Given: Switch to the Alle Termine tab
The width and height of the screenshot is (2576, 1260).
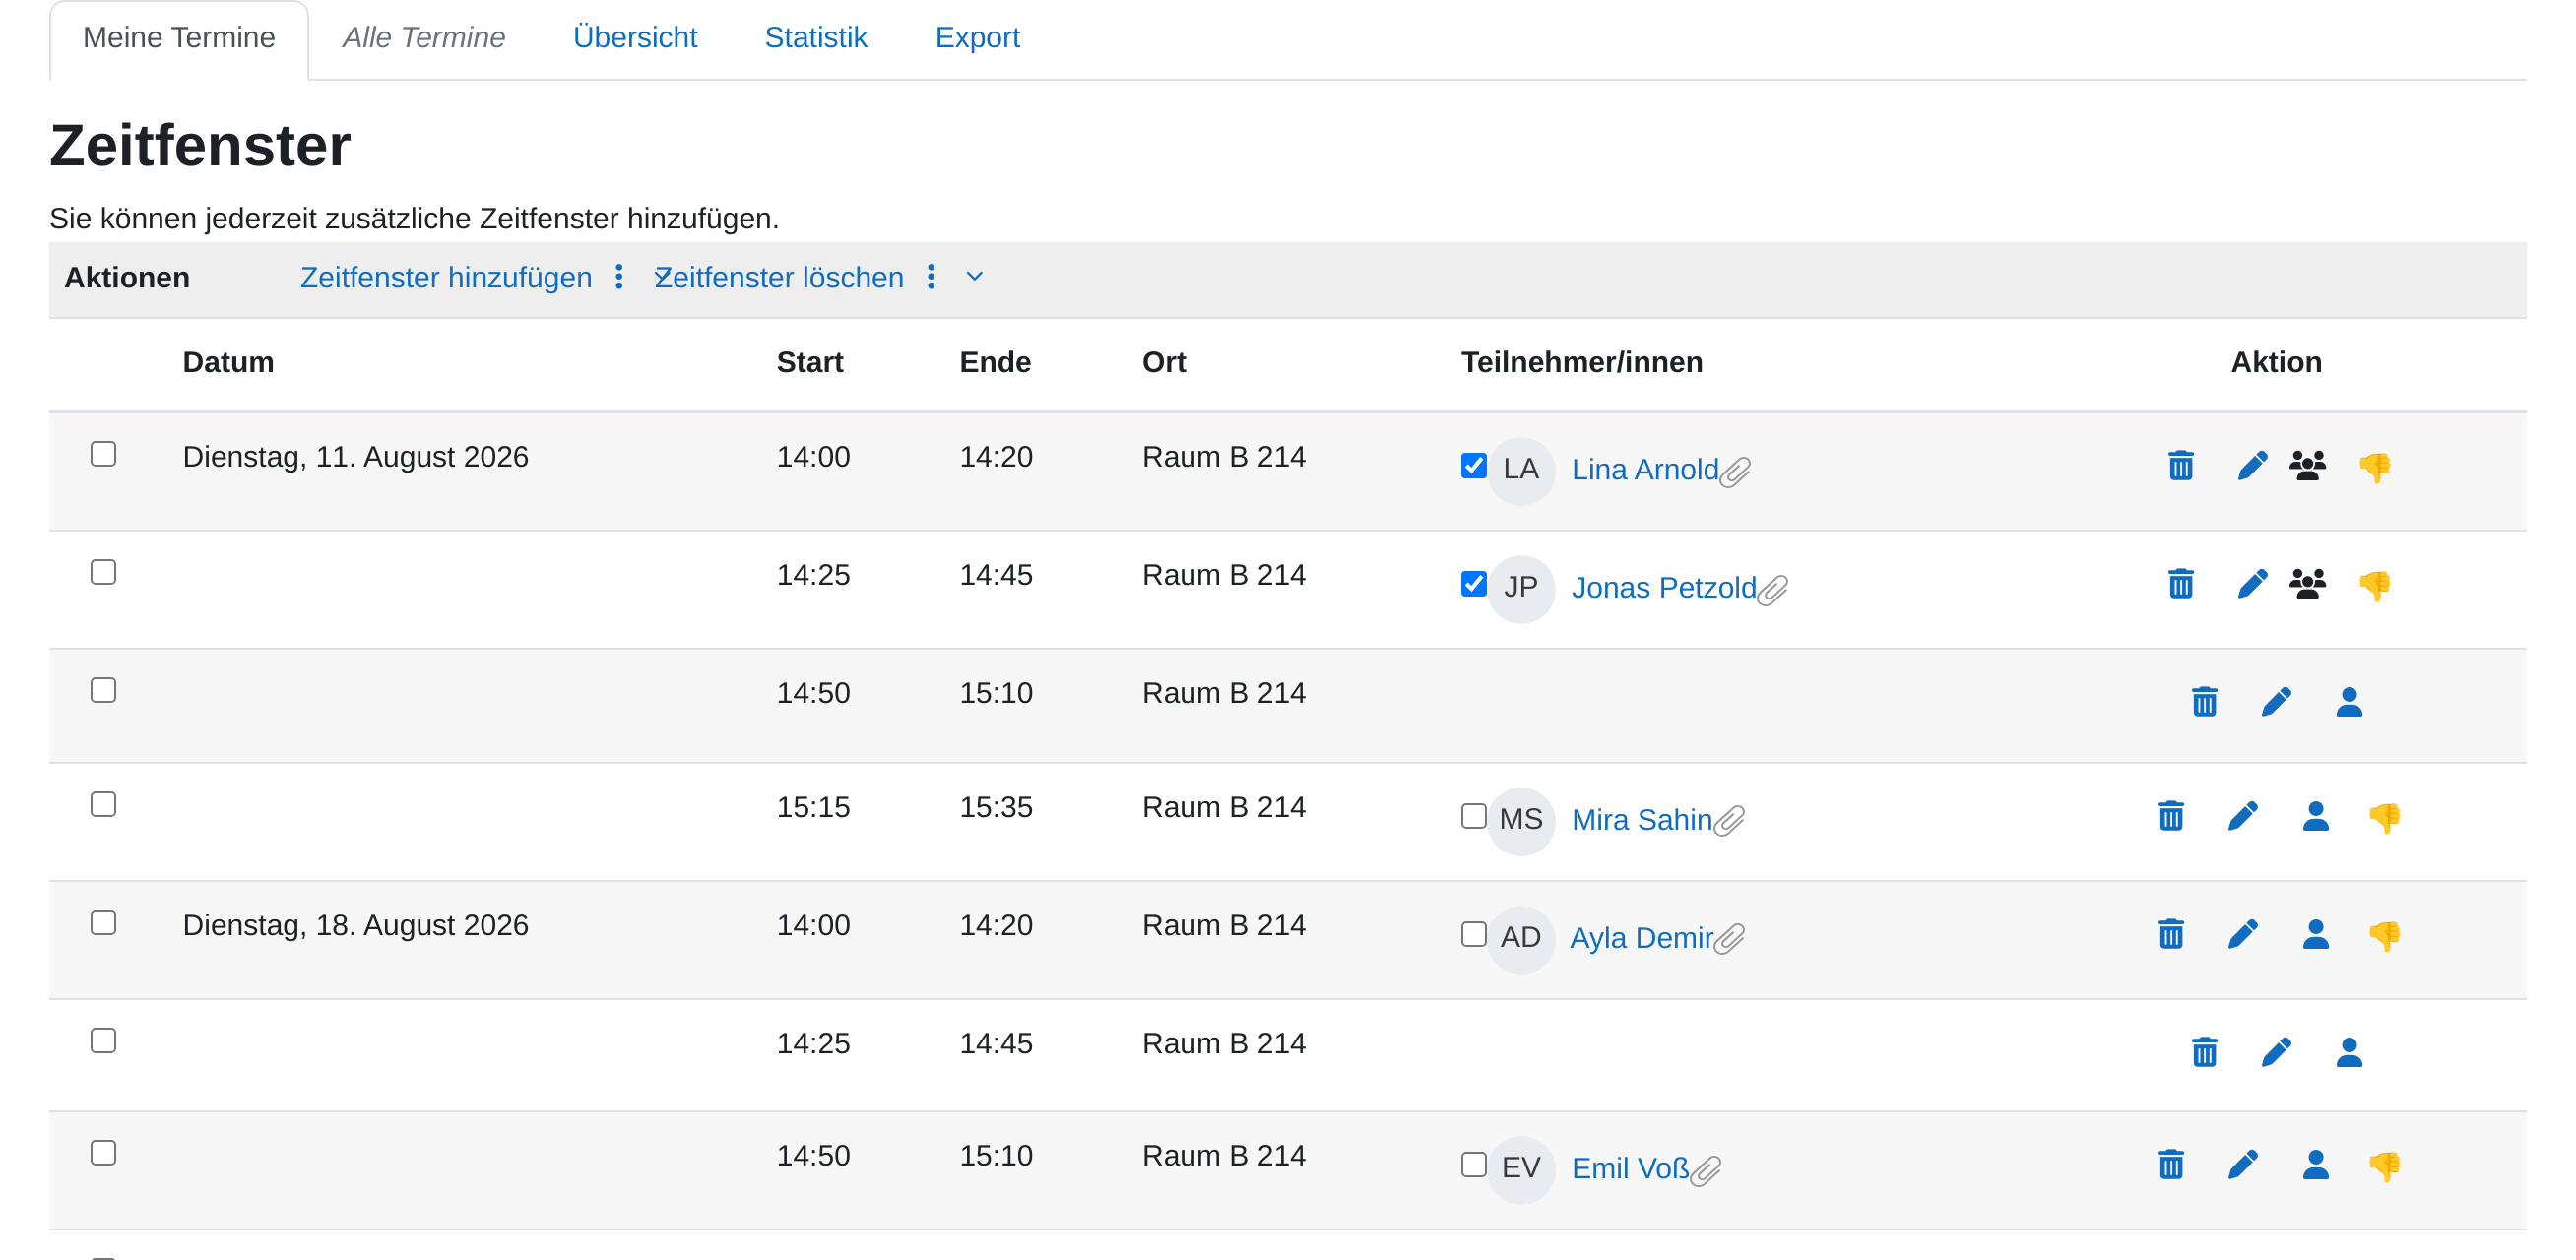Looking at the screenshot, I should (424, 38).
